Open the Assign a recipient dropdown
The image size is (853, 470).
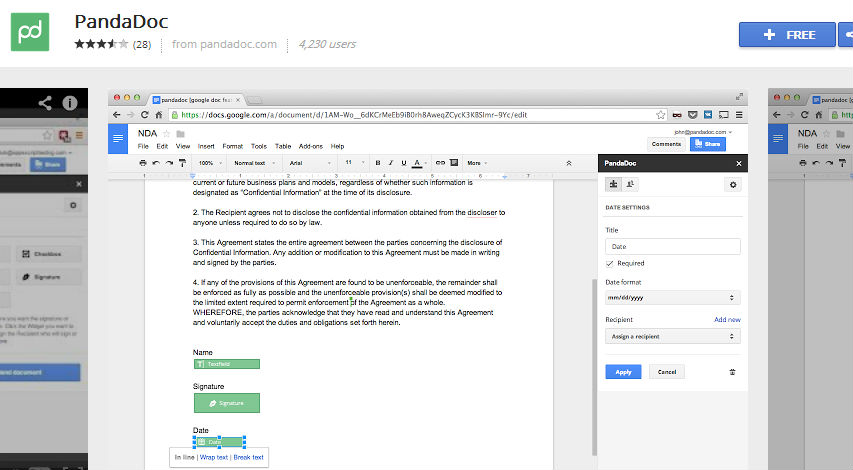672,336
